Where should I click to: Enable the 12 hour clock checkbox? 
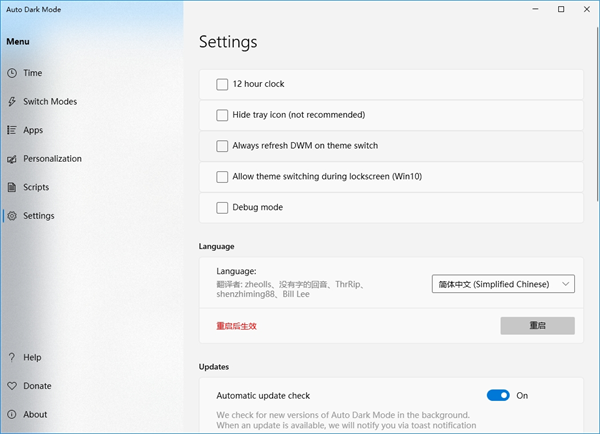pos(222,84)
